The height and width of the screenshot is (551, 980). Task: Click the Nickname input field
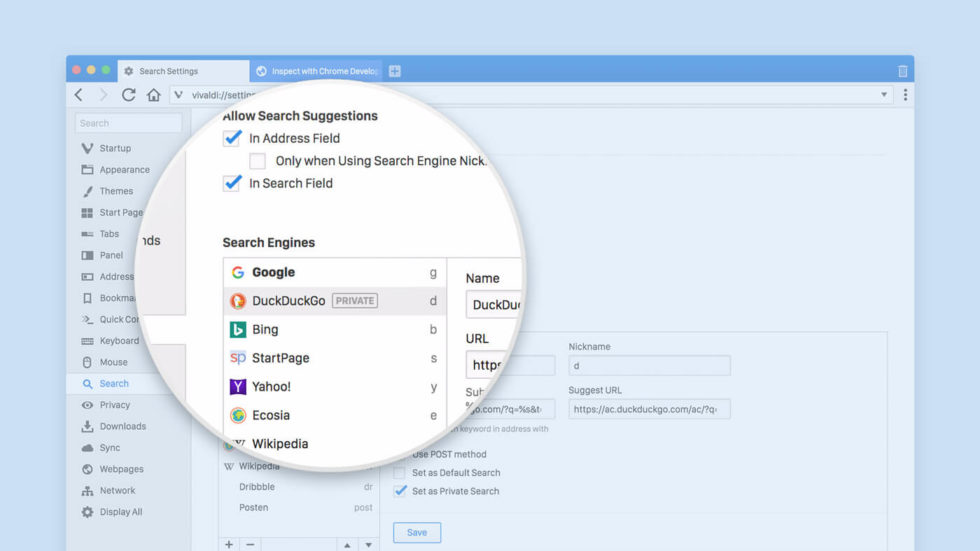pos(649,366)
